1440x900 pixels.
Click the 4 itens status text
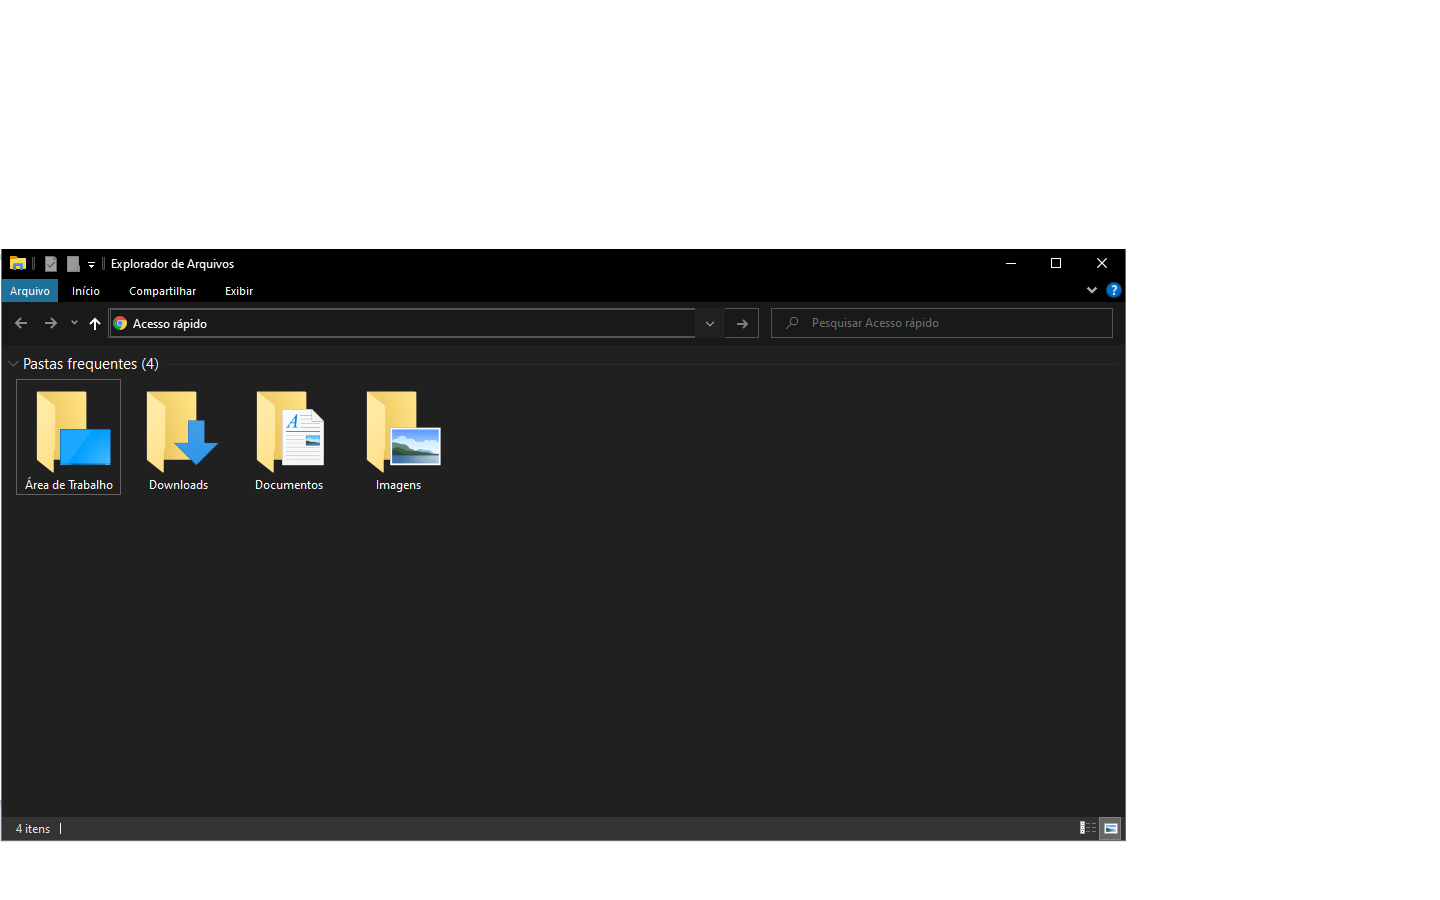coord(33,829)
